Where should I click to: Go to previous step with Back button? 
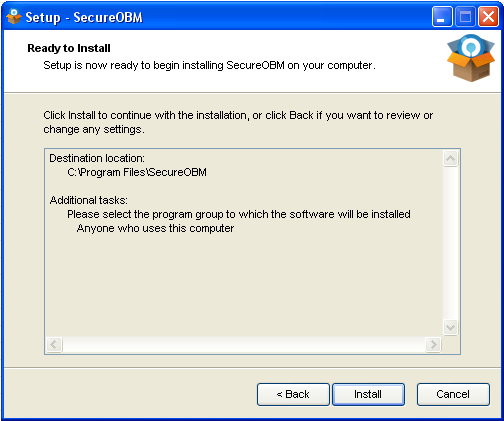(x=293, y=394)
